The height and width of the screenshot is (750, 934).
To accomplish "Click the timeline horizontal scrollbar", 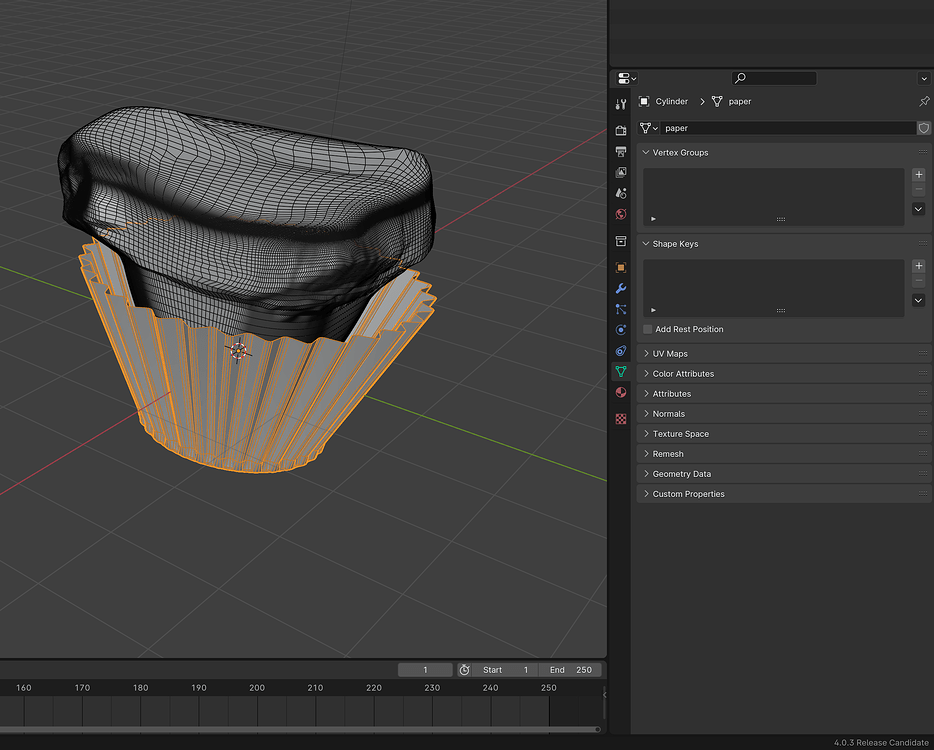I will [300, 729].
